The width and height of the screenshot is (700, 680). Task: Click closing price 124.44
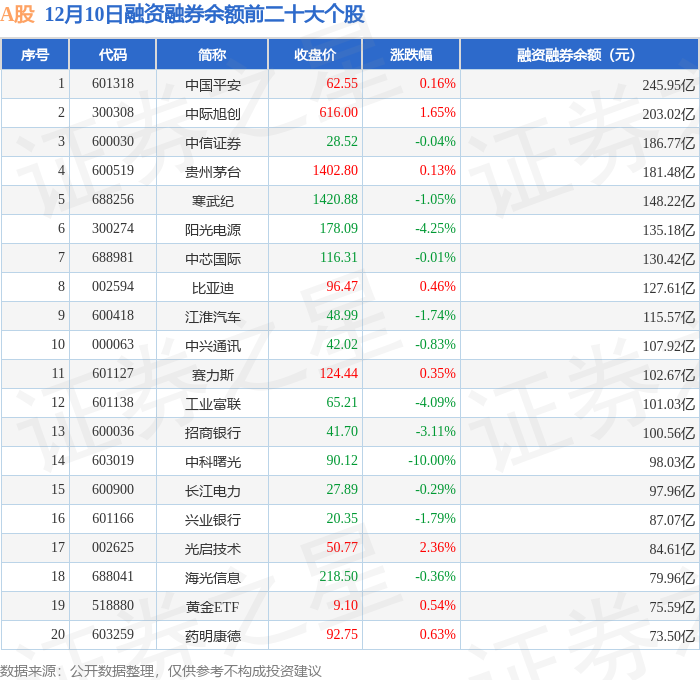338,374
